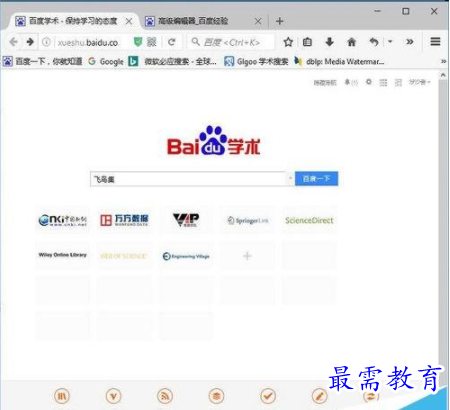Viewport: 450px width, 410px height.
Task: Switch to list layout icon next to grid
Action: coord(398,82)
